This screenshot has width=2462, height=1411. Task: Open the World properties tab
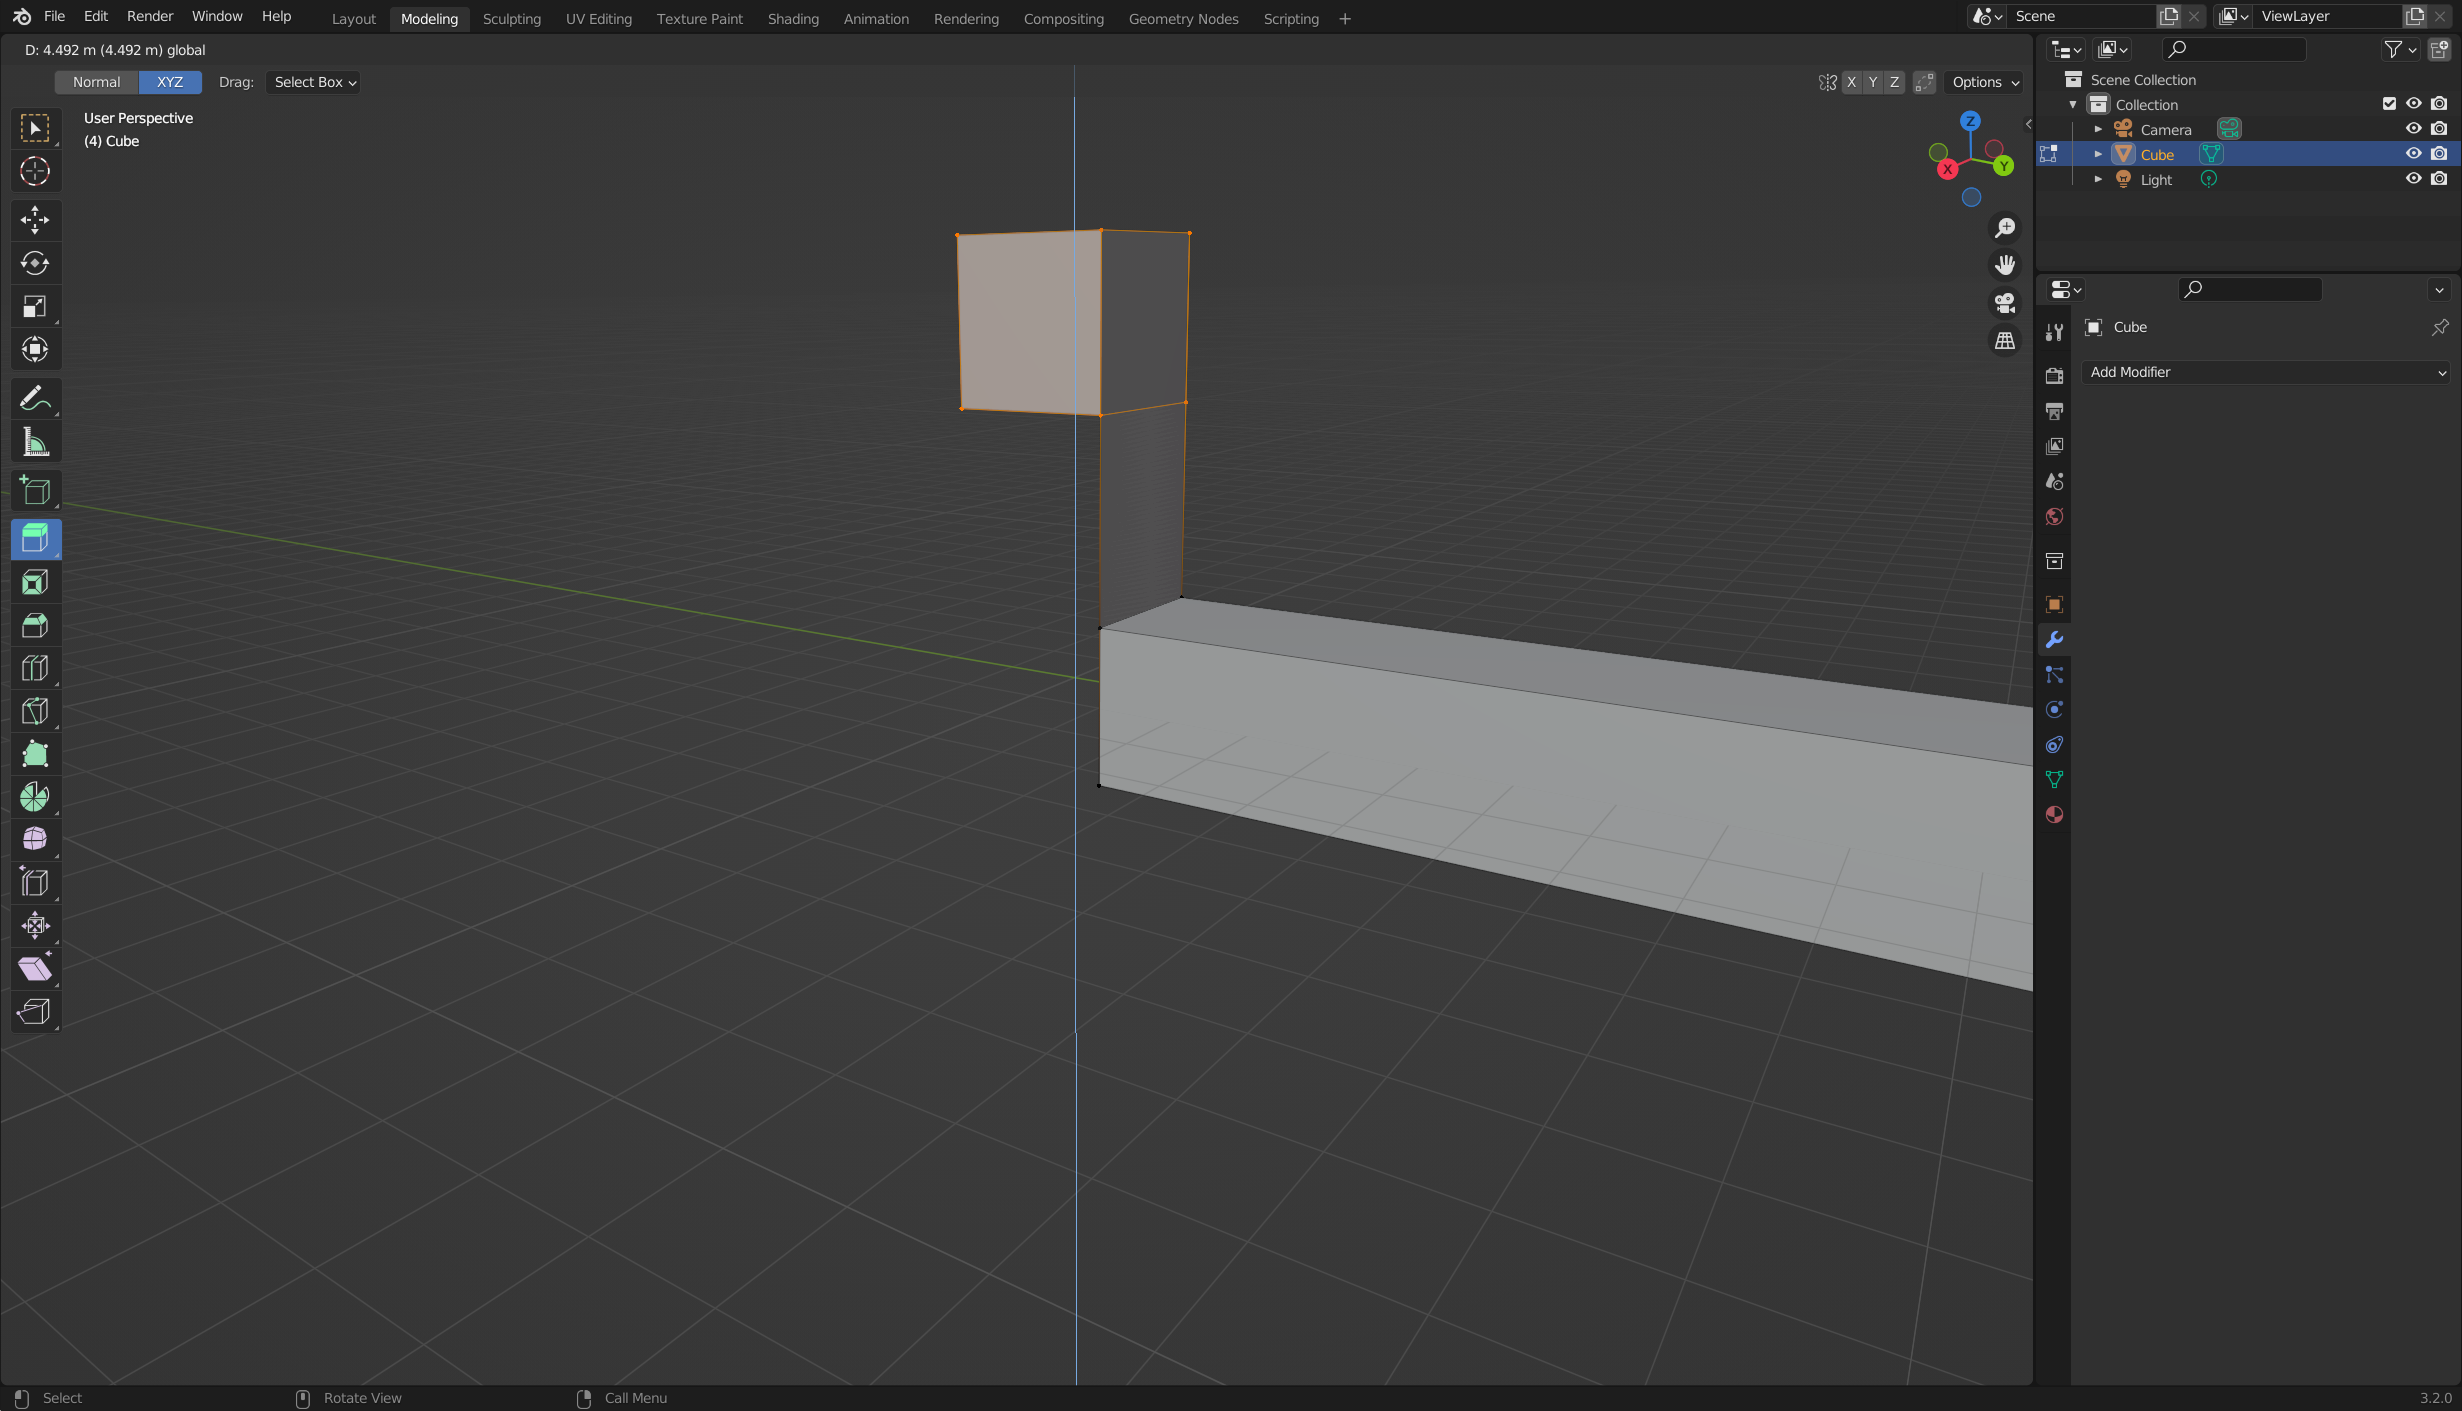tap(2054, 516)
